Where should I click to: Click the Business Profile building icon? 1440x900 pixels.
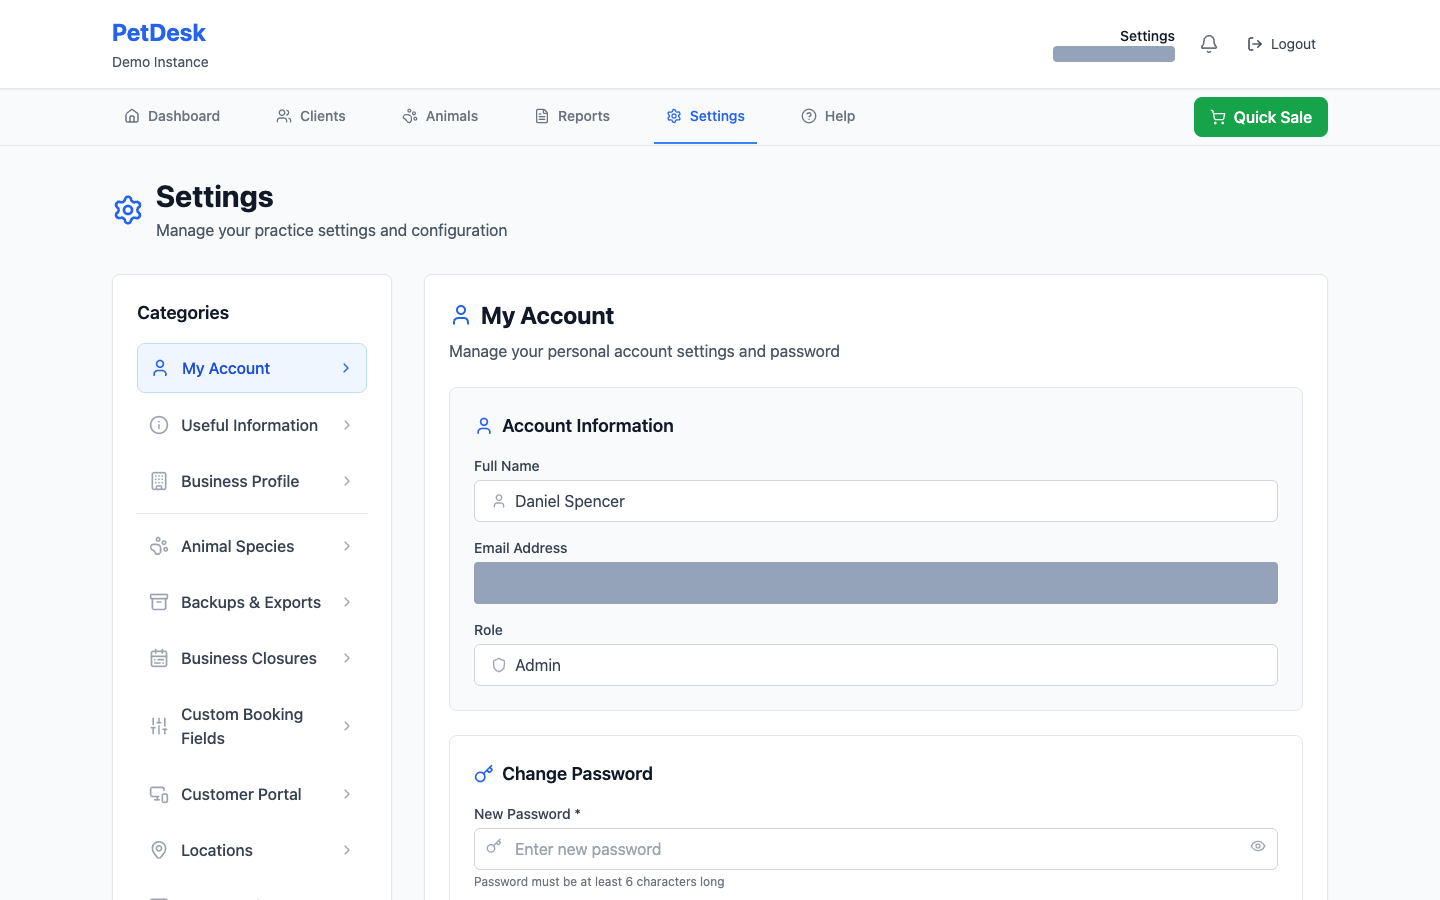click(159, 481)
